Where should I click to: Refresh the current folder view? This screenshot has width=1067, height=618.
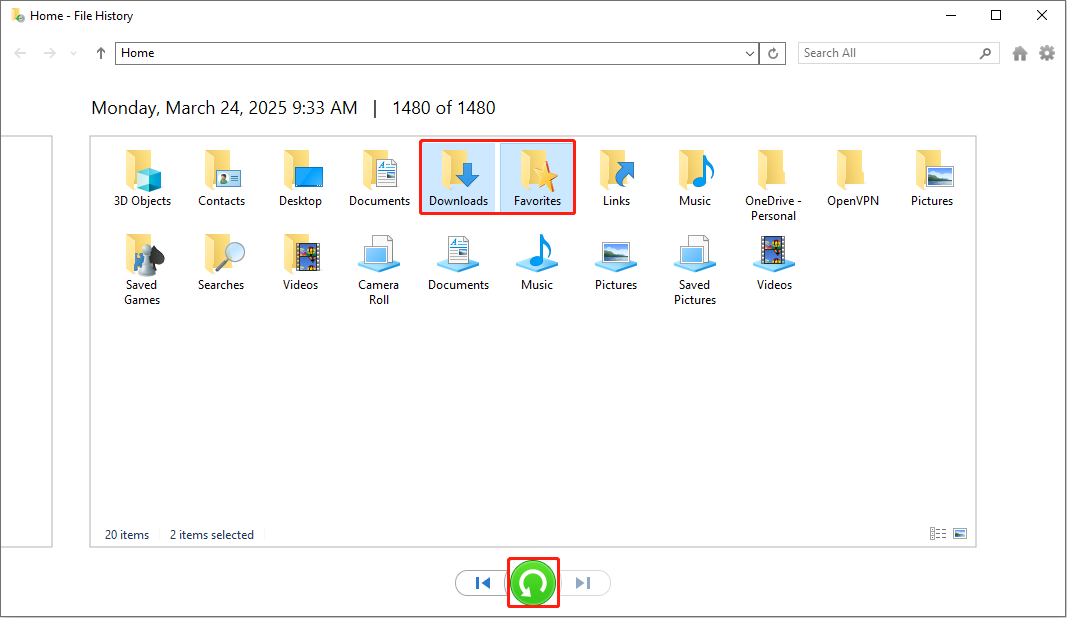click(x=773, y=53)
